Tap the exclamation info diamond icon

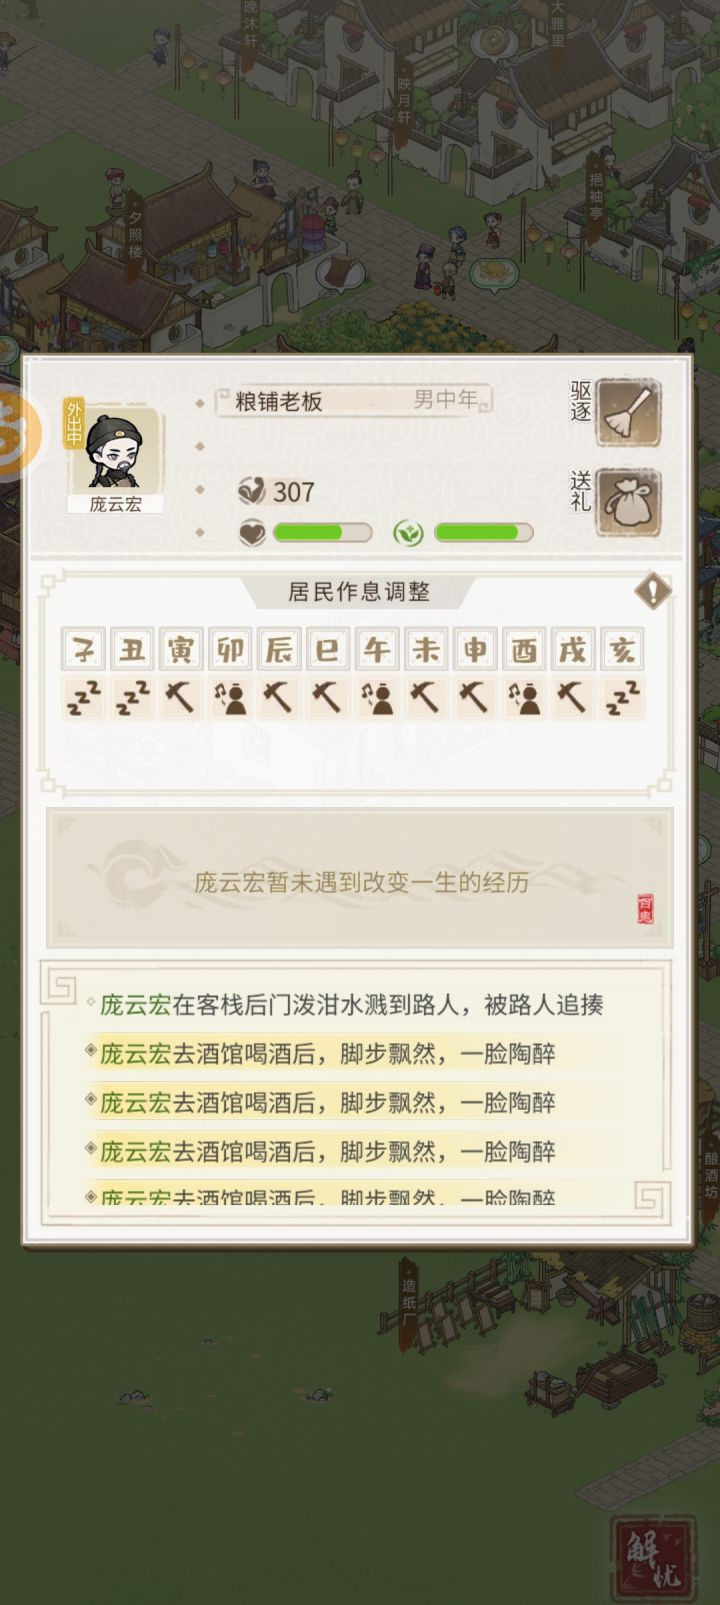pos(653,590)
